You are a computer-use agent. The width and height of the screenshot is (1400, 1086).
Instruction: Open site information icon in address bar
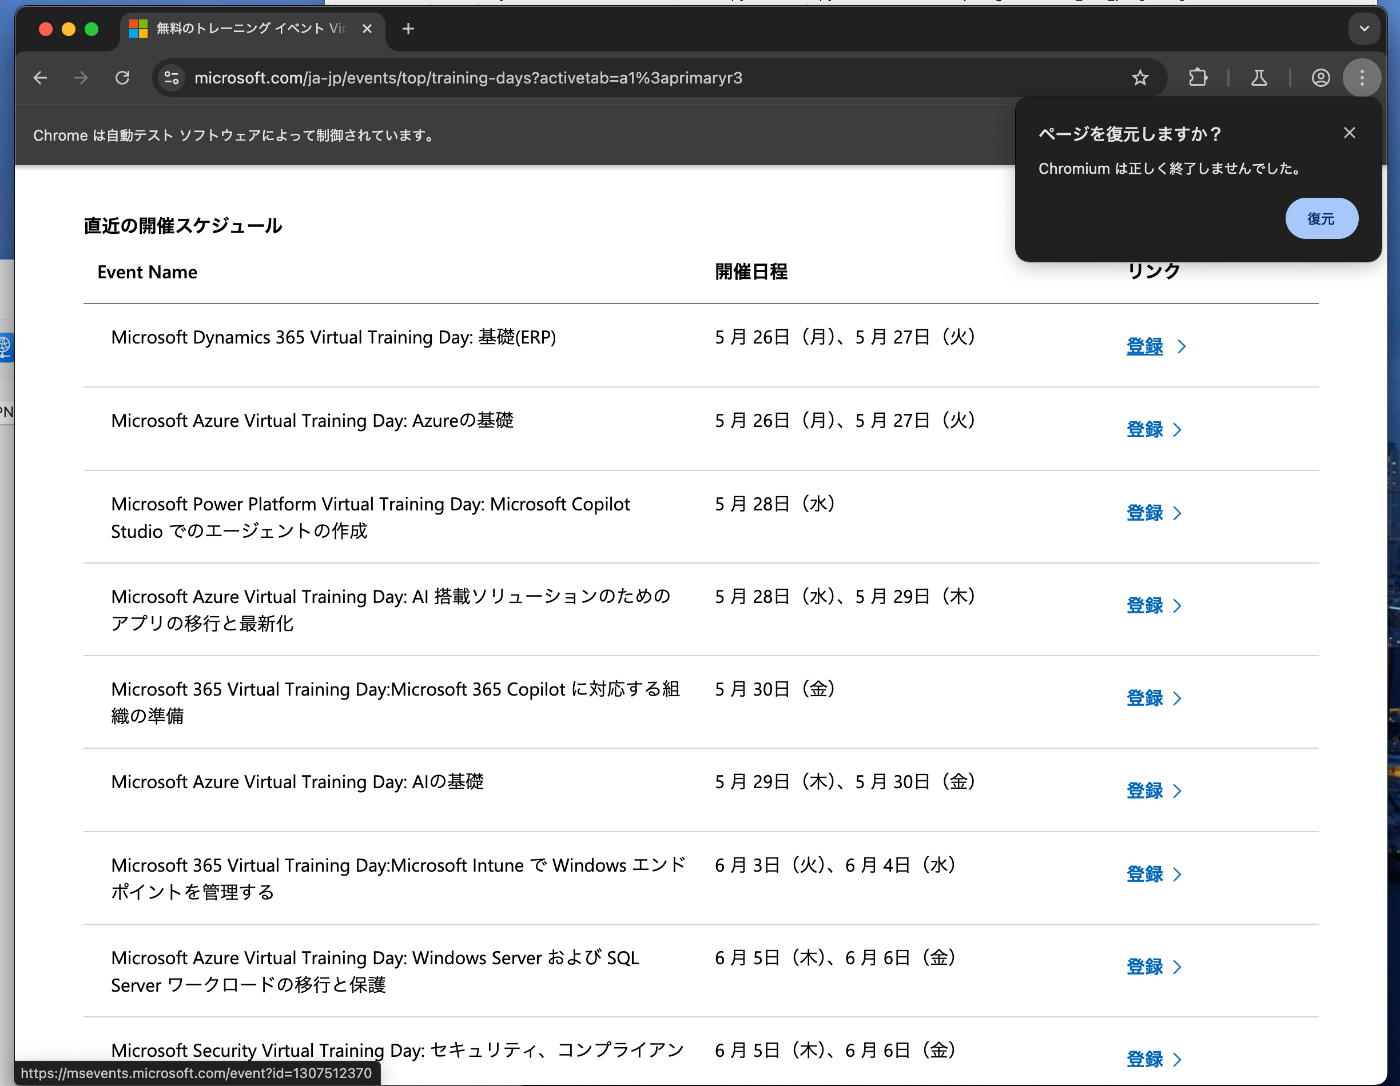(172, 78)
